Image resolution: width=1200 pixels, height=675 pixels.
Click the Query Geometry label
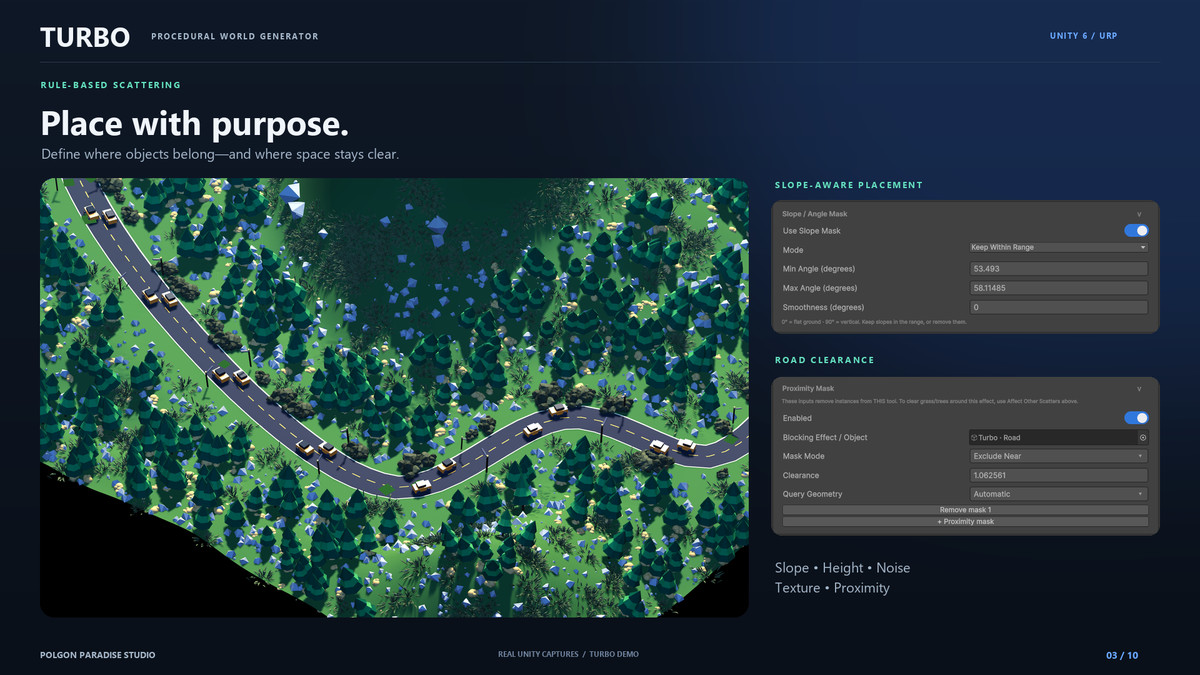click(x=812, y=494)
